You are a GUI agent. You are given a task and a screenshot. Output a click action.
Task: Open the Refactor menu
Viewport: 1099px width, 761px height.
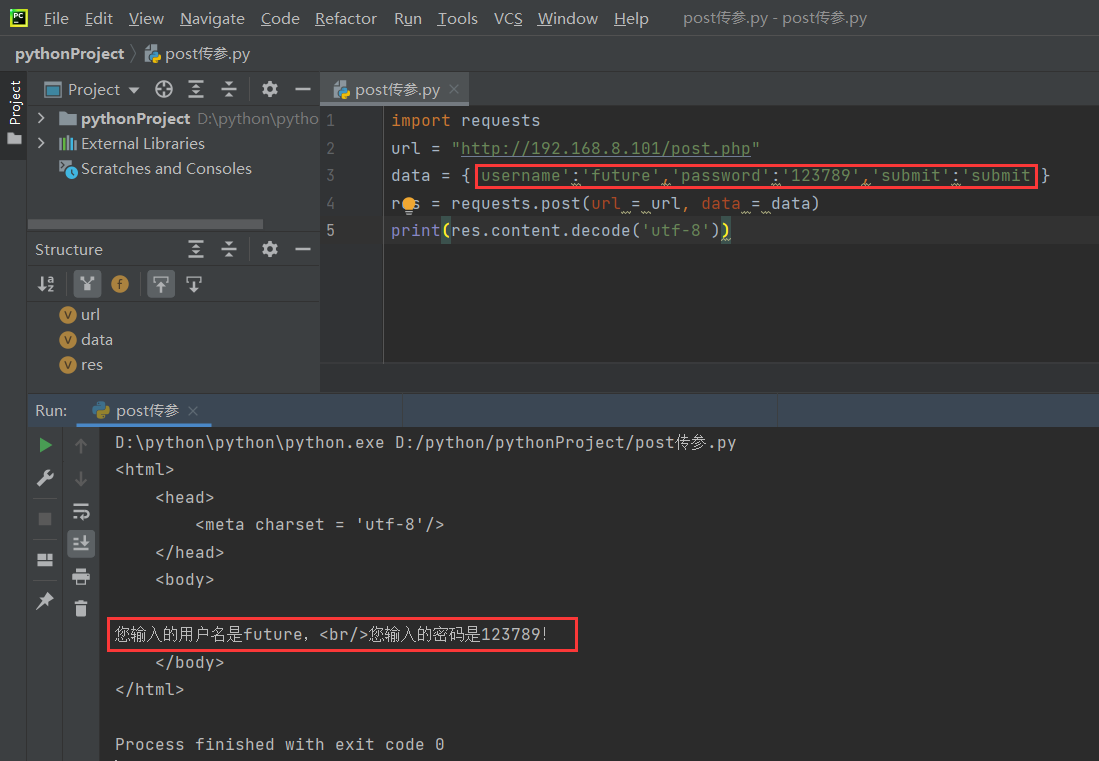click(345, 18)
